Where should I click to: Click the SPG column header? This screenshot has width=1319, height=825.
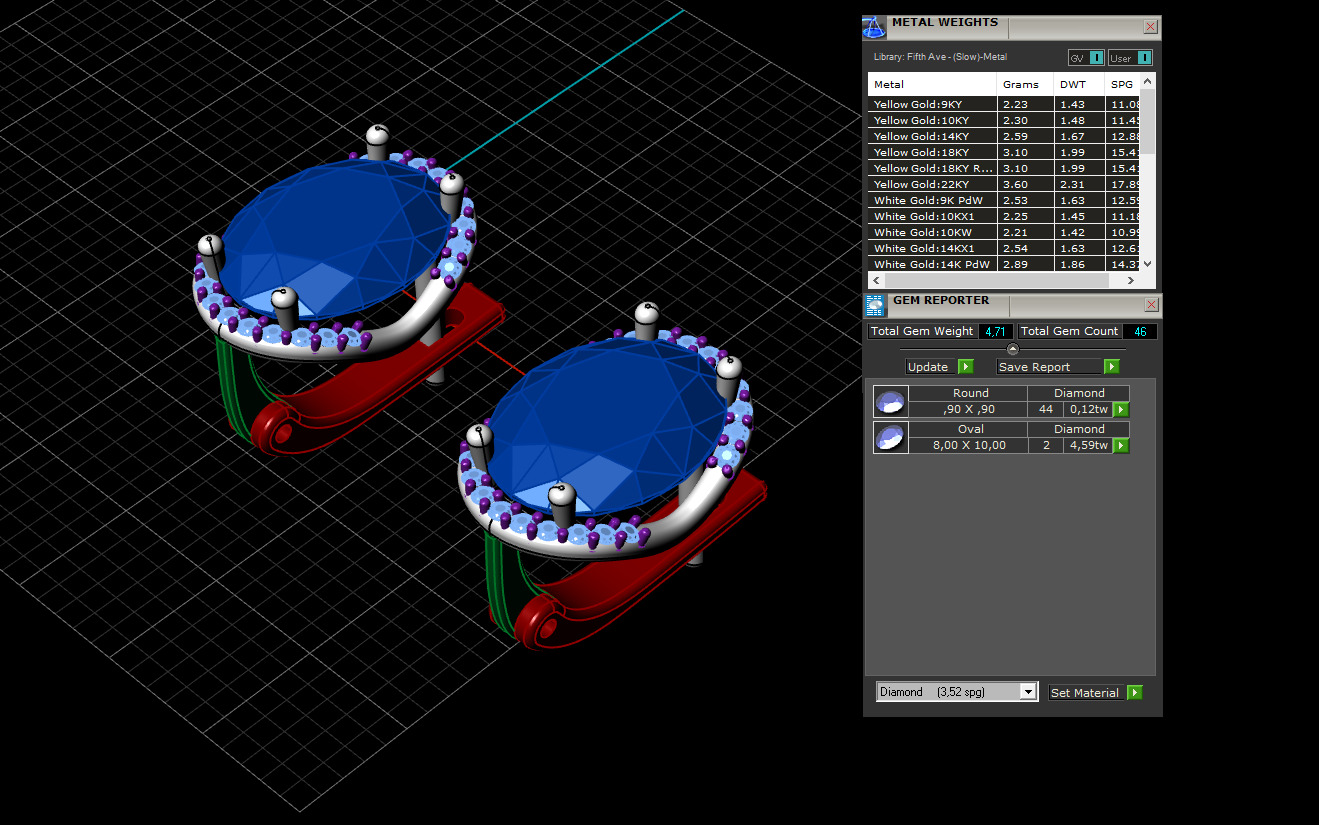point(1122,84)
